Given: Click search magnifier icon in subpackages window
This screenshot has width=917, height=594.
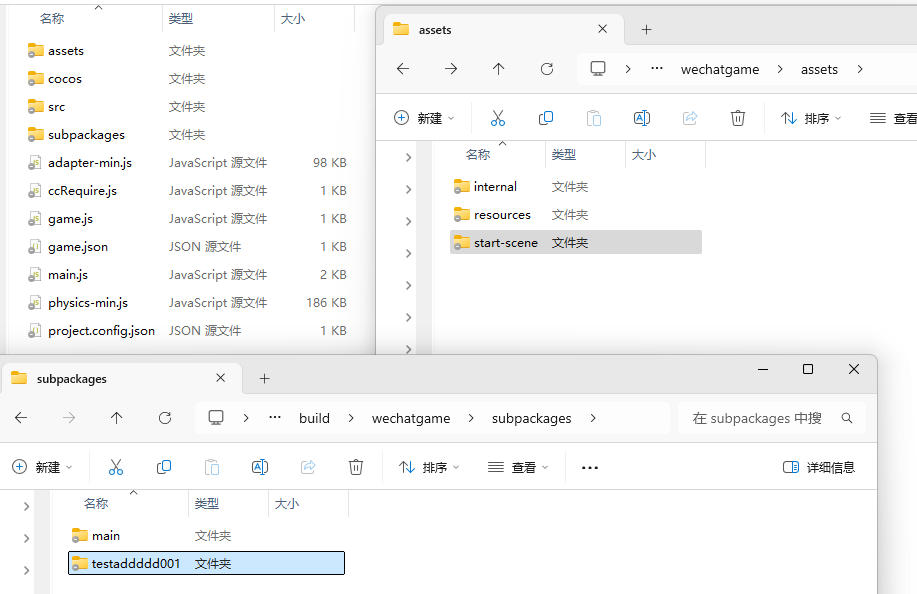Looking at the screenshot, I should tap(846, 418).
